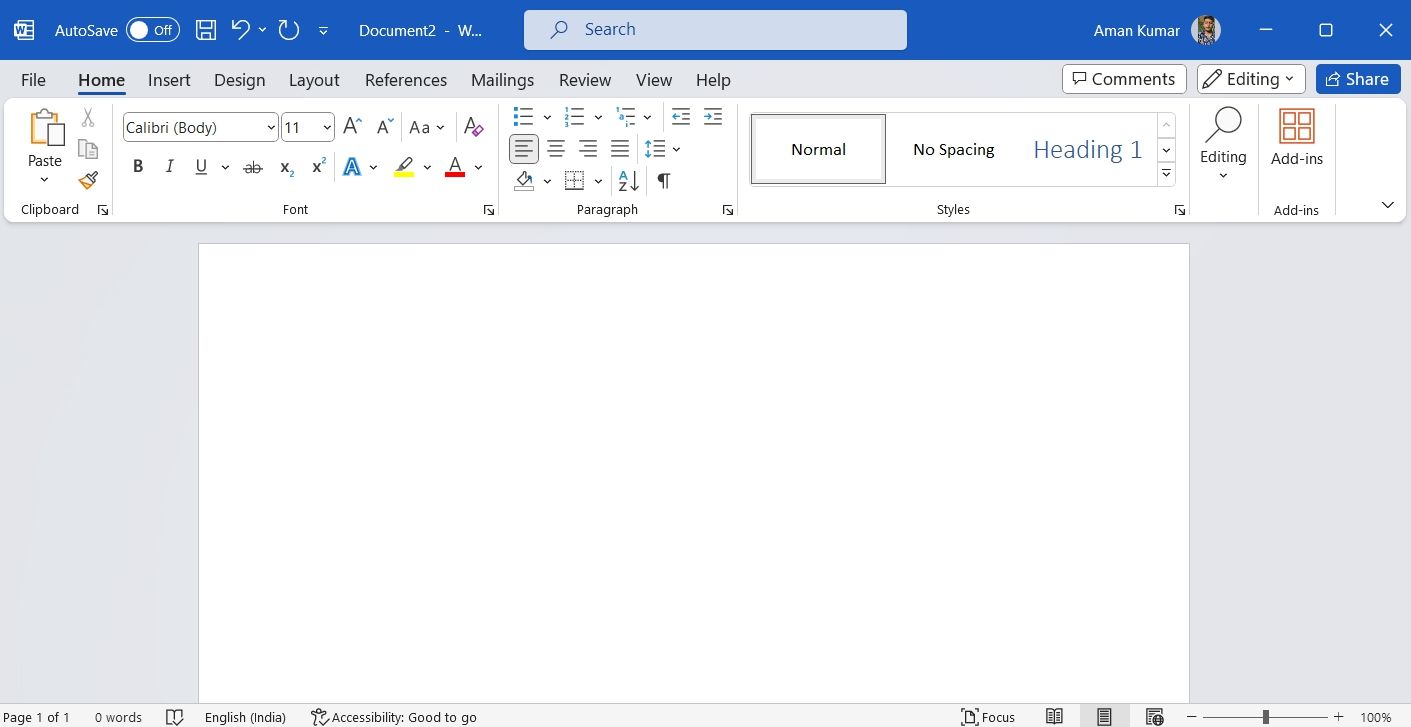Toggle the paragraph marks icon
The width and height of the screenshot is (1411, 727).
[663, 181]
